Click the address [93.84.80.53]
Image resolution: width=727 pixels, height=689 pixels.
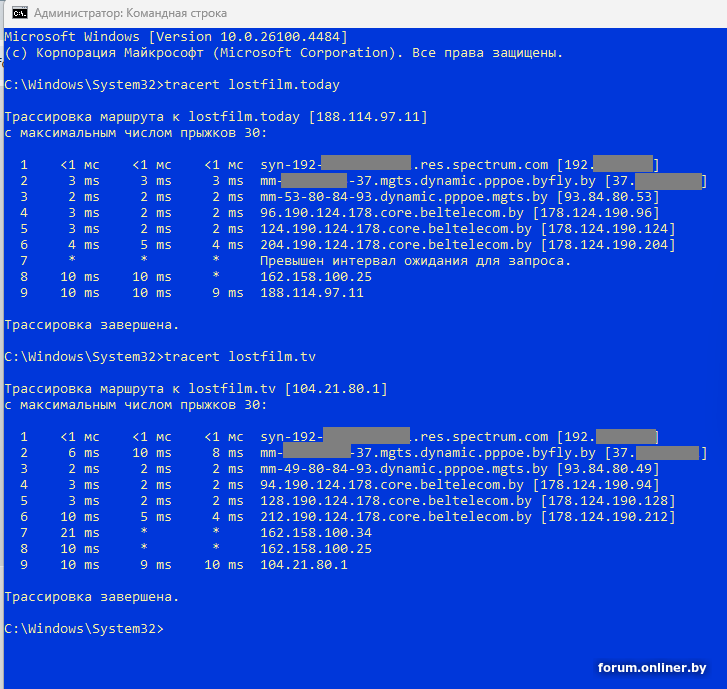[x=608, y=197]
